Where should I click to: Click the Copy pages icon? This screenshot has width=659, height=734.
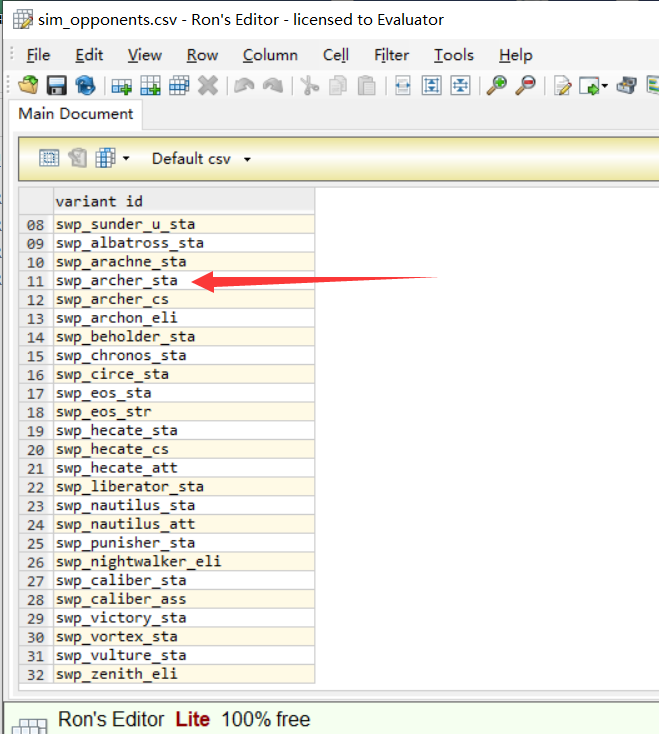pyautogui.click(x=338, y=86)
